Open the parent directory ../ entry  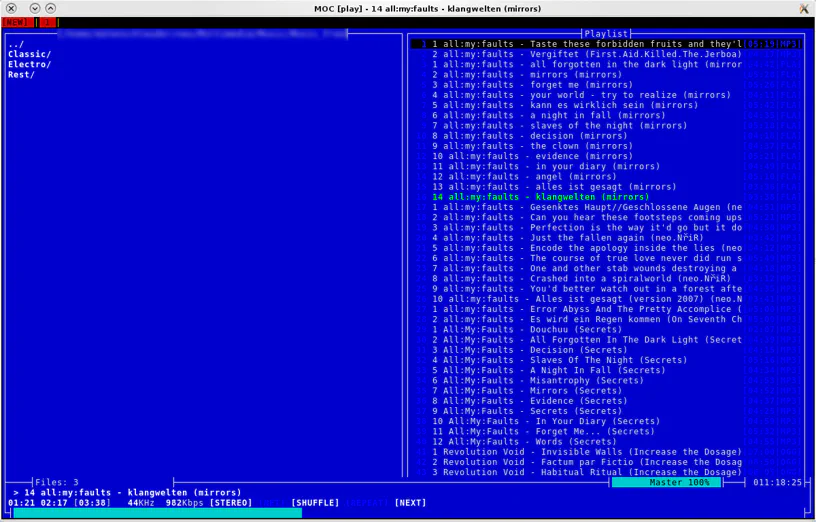[x=16, y=44]
